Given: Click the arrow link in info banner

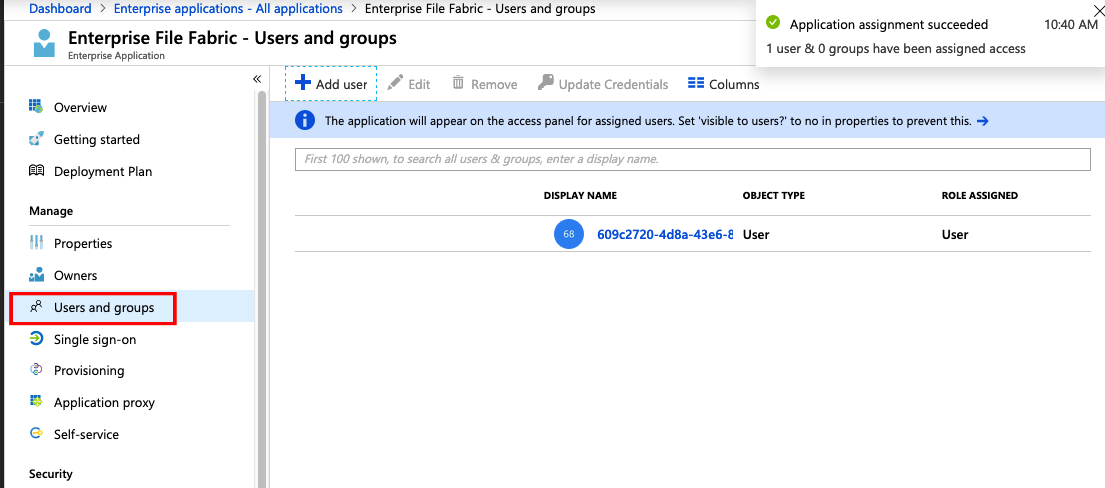Looking at the screenshot, I should [x=982, y=121].
